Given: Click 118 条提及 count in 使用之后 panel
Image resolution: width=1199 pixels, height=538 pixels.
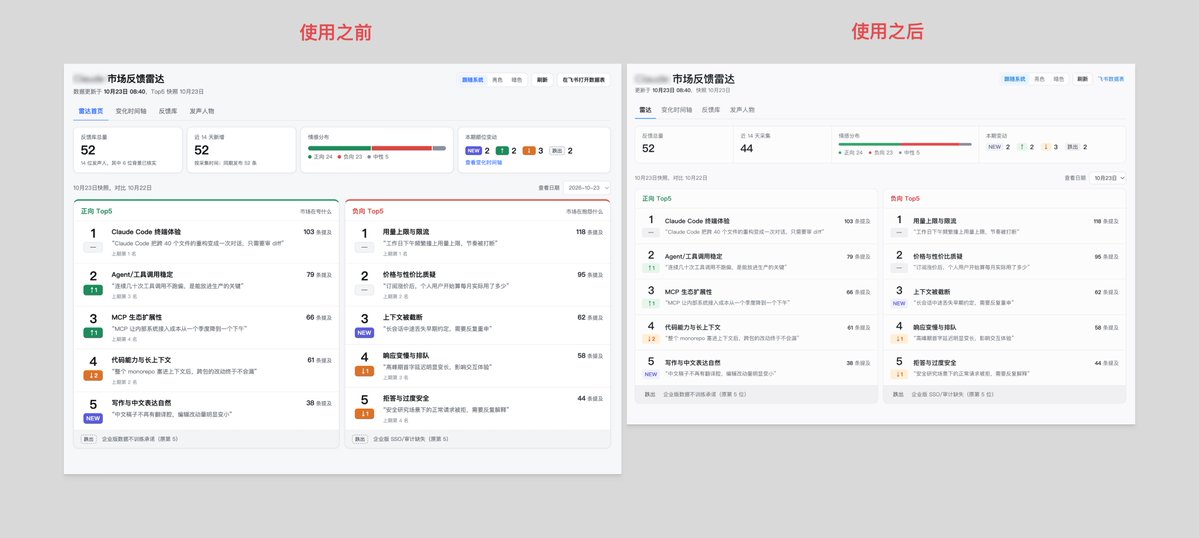Looking at the screenshot, I should tap(1106, 221).
